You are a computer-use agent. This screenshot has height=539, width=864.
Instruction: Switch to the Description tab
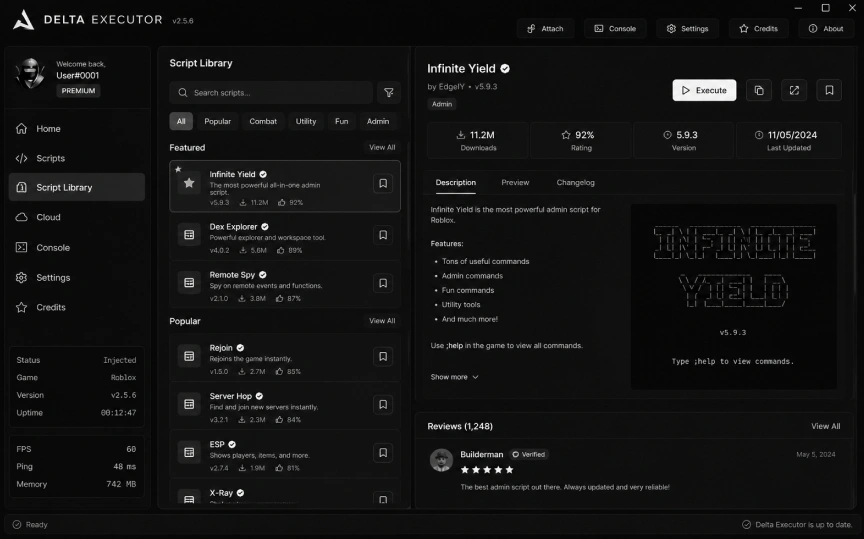click(456, 182)
